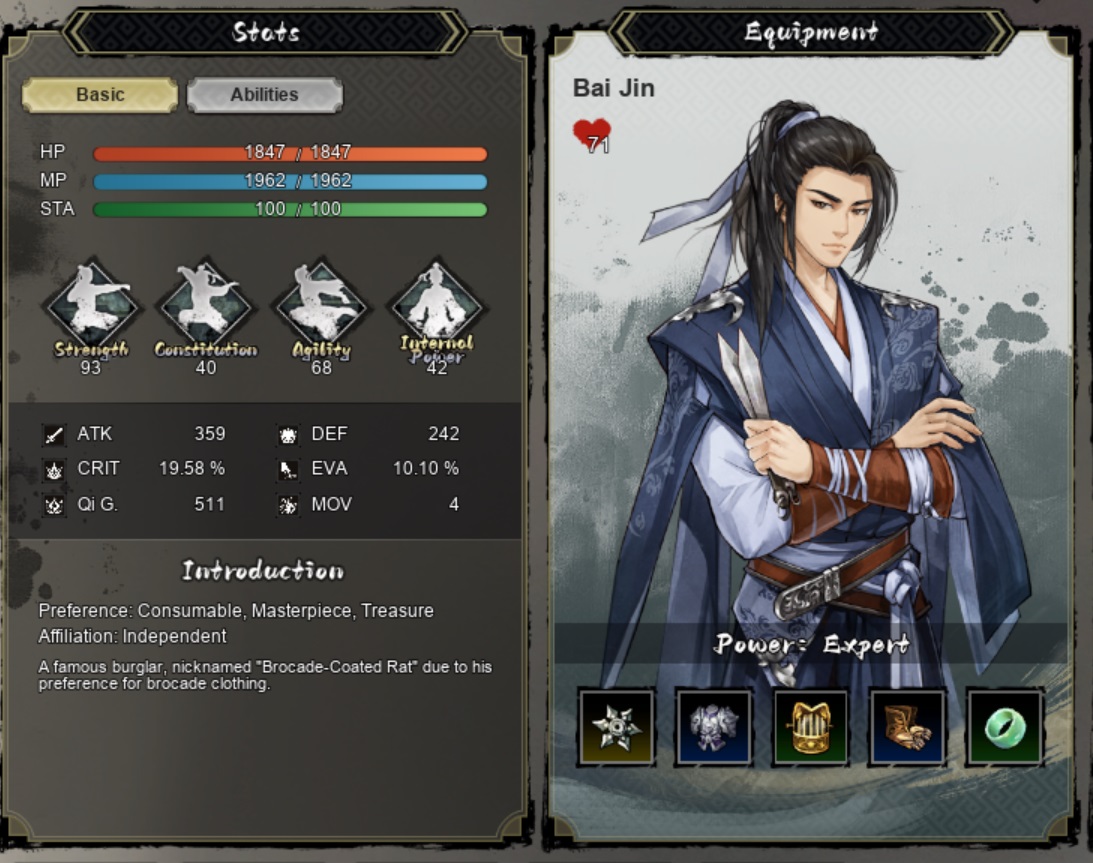Click the Internal Power attribute icon
The width and height of the screenshot is (1093, 863).
point(436,305)
